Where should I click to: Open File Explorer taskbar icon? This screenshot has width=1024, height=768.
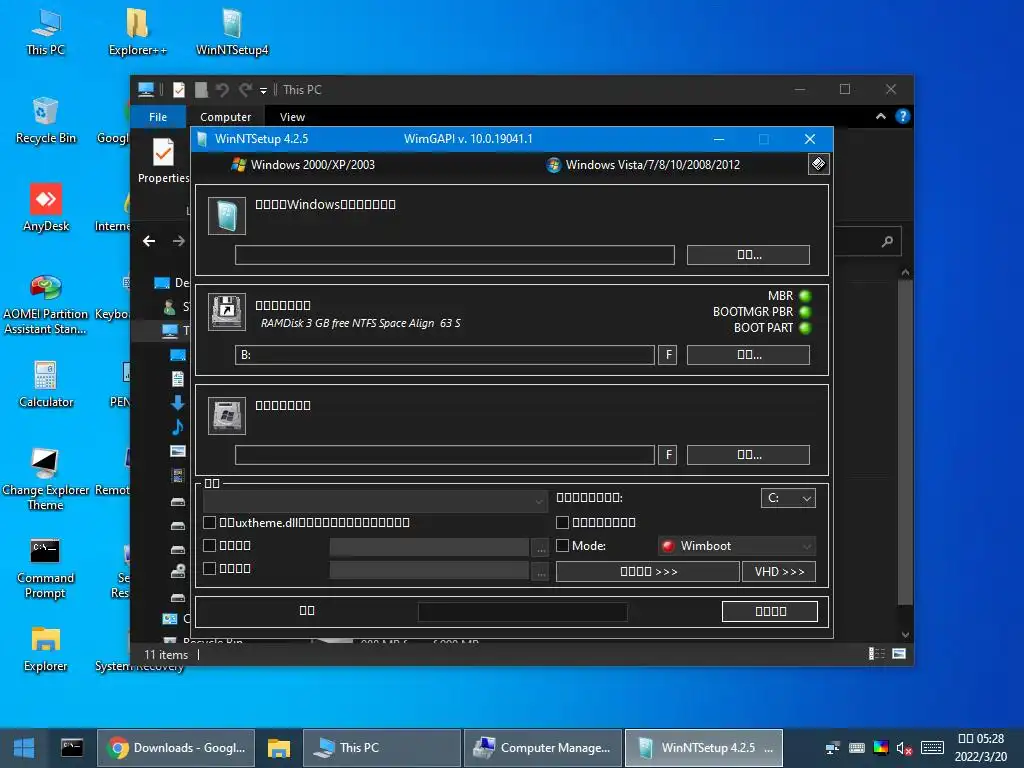tap(279, 748)
